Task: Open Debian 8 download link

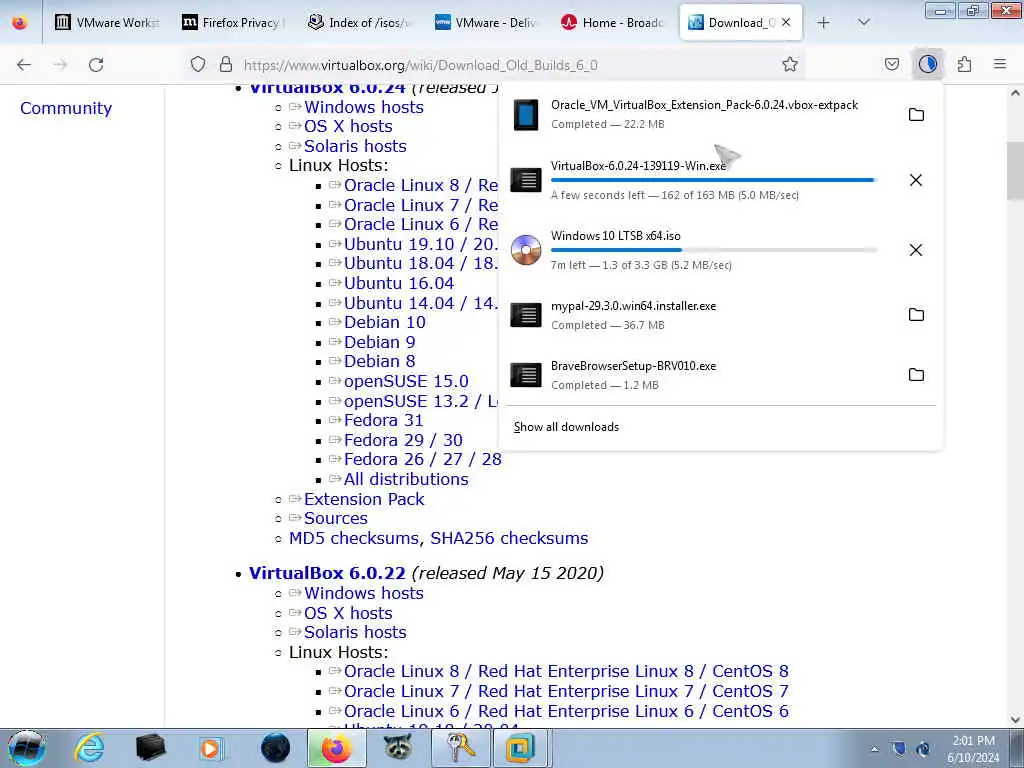Action: point(379,361)
